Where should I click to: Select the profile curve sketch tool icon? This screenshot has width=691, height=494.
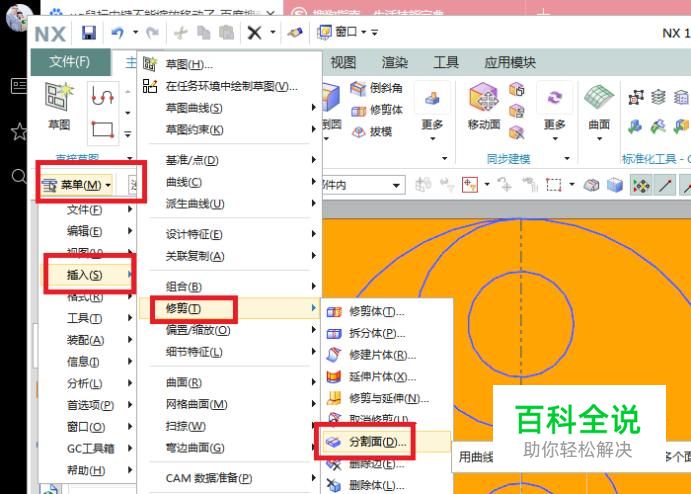pyautogui.click(x=103, y=96)
